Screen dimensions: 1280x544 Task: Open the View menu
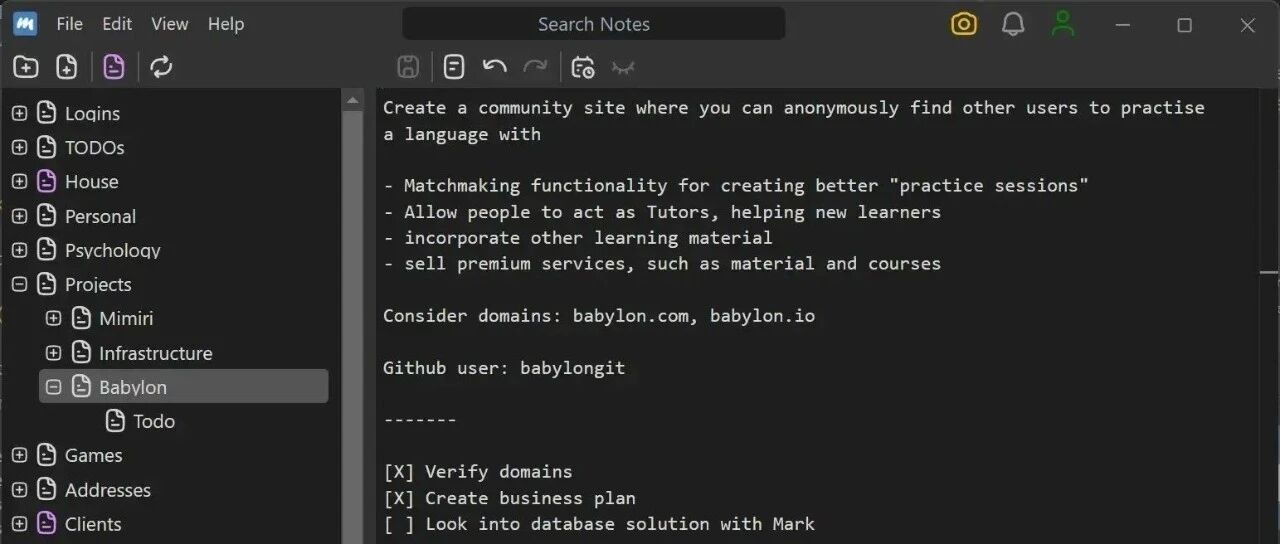[x=170, y=24]
